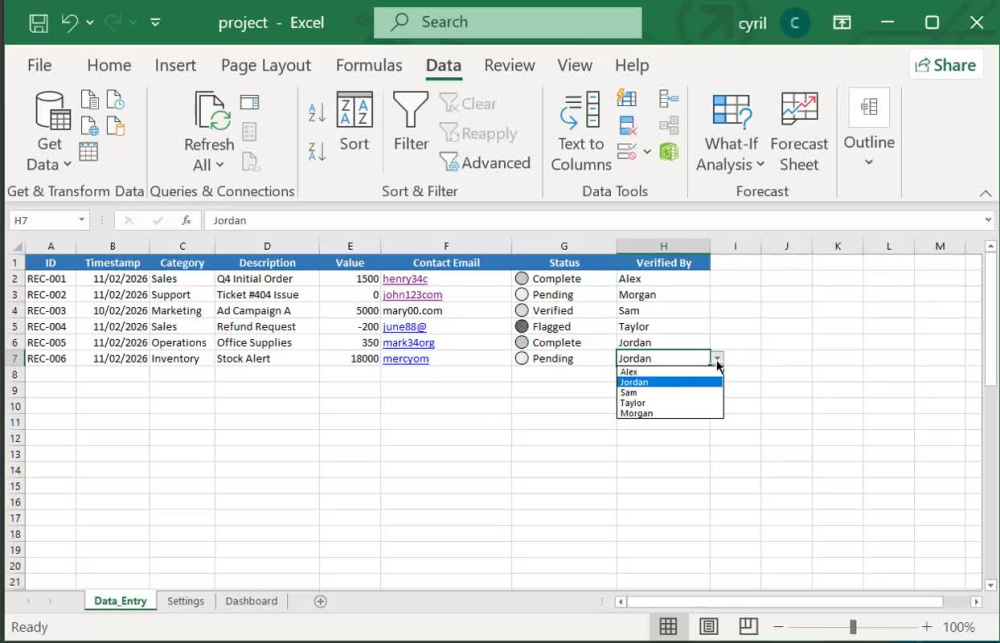Choose Alex from dropdown list
This screenshot has height=643, width=1000.
pyautogui.click(x=670, y=372)
